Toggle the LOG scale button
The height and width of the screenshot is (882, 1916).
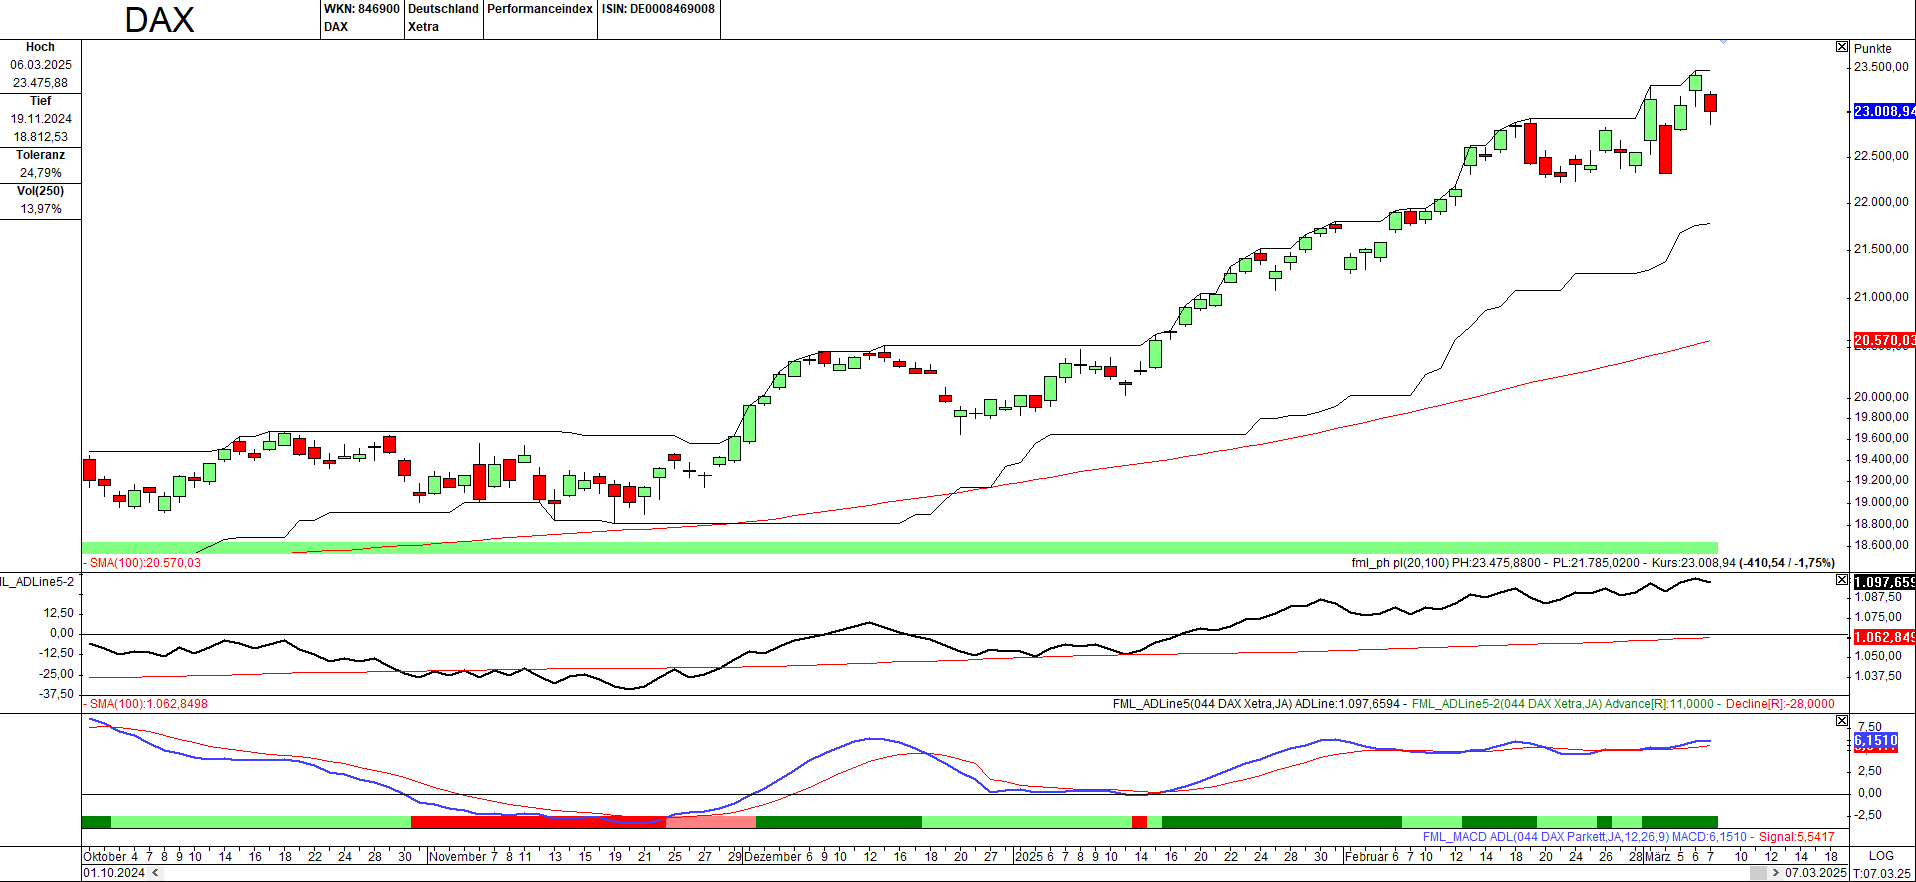pos(1881,856)
